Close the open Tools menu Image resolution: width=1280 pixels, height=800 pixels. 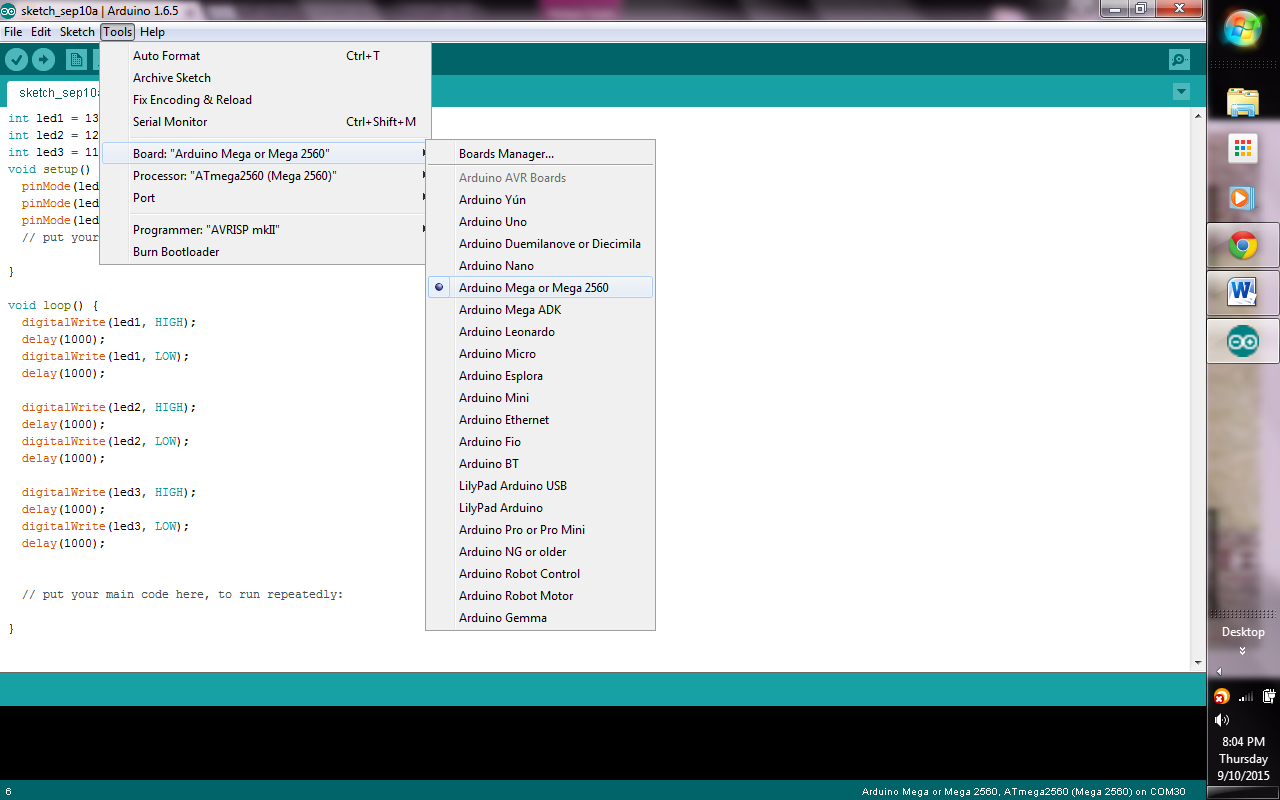pos(117,32)
